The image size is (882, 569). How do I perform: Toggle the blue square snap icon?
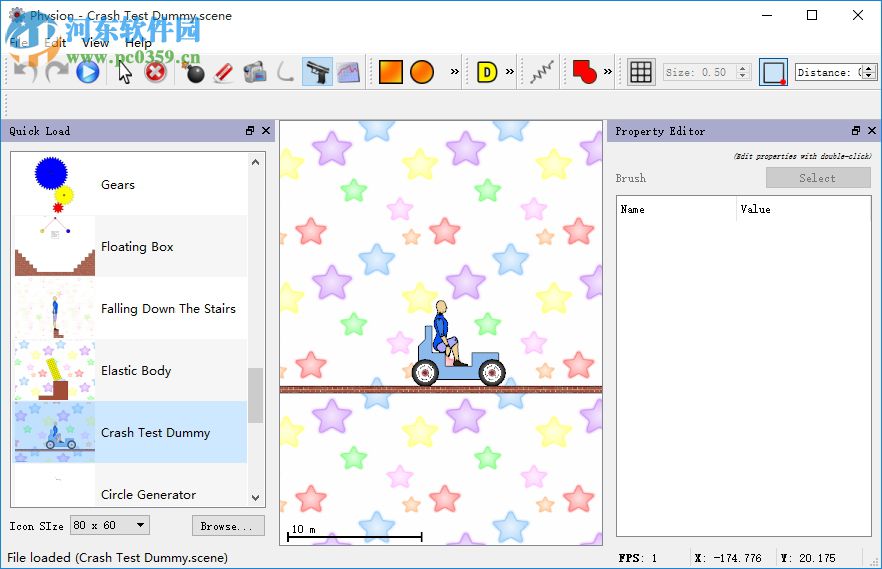pyautogui.click(x=773, y=72)
